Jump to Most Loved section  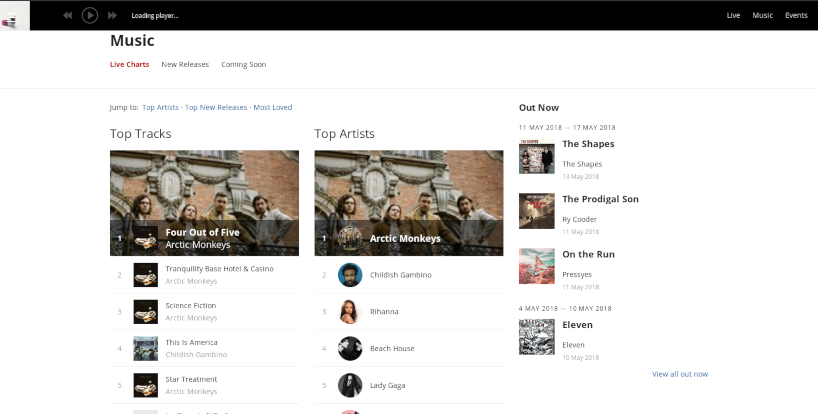coord(273,107)
